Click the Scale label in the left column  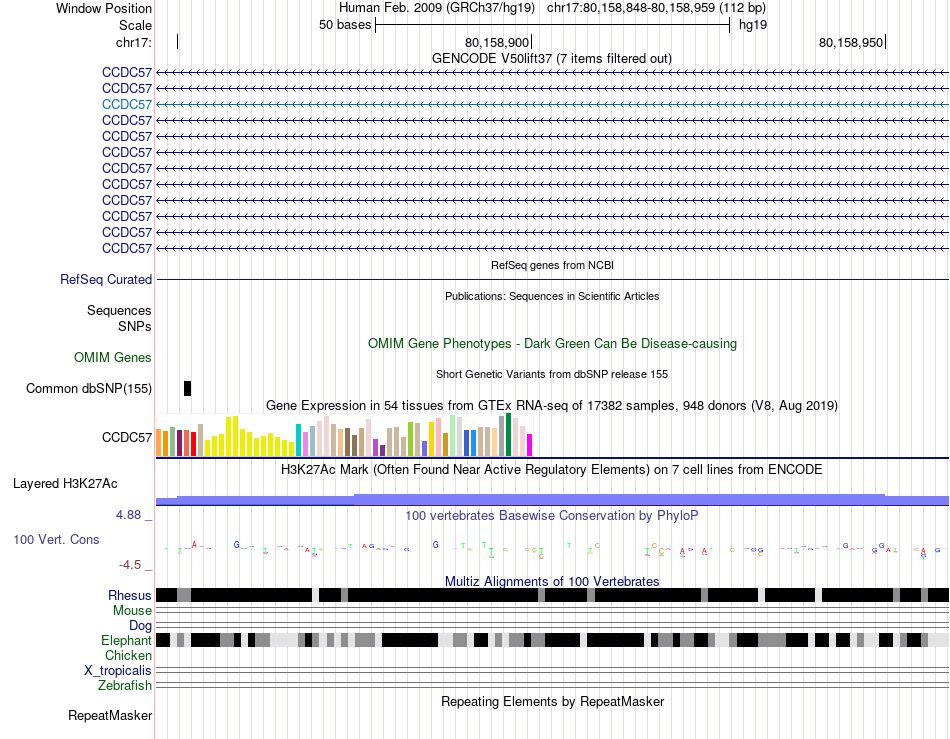pyautogui.click(x=135, y=25)
